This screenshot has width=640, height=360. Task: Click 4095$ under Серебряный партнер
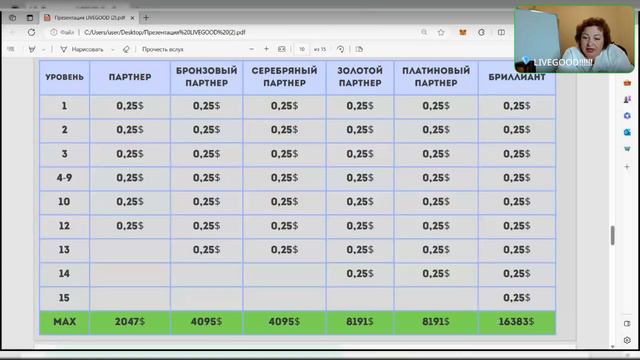point(284,322)
